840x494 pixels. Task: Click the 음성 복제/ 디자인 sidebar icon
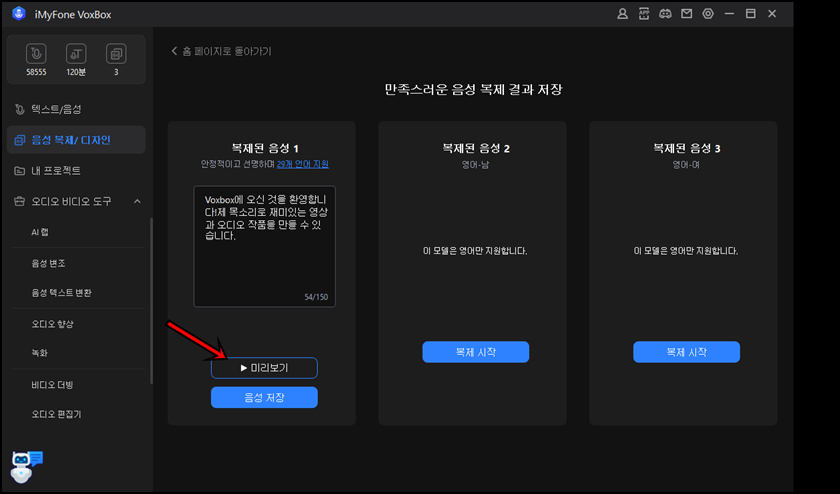(x=19, y=140)
